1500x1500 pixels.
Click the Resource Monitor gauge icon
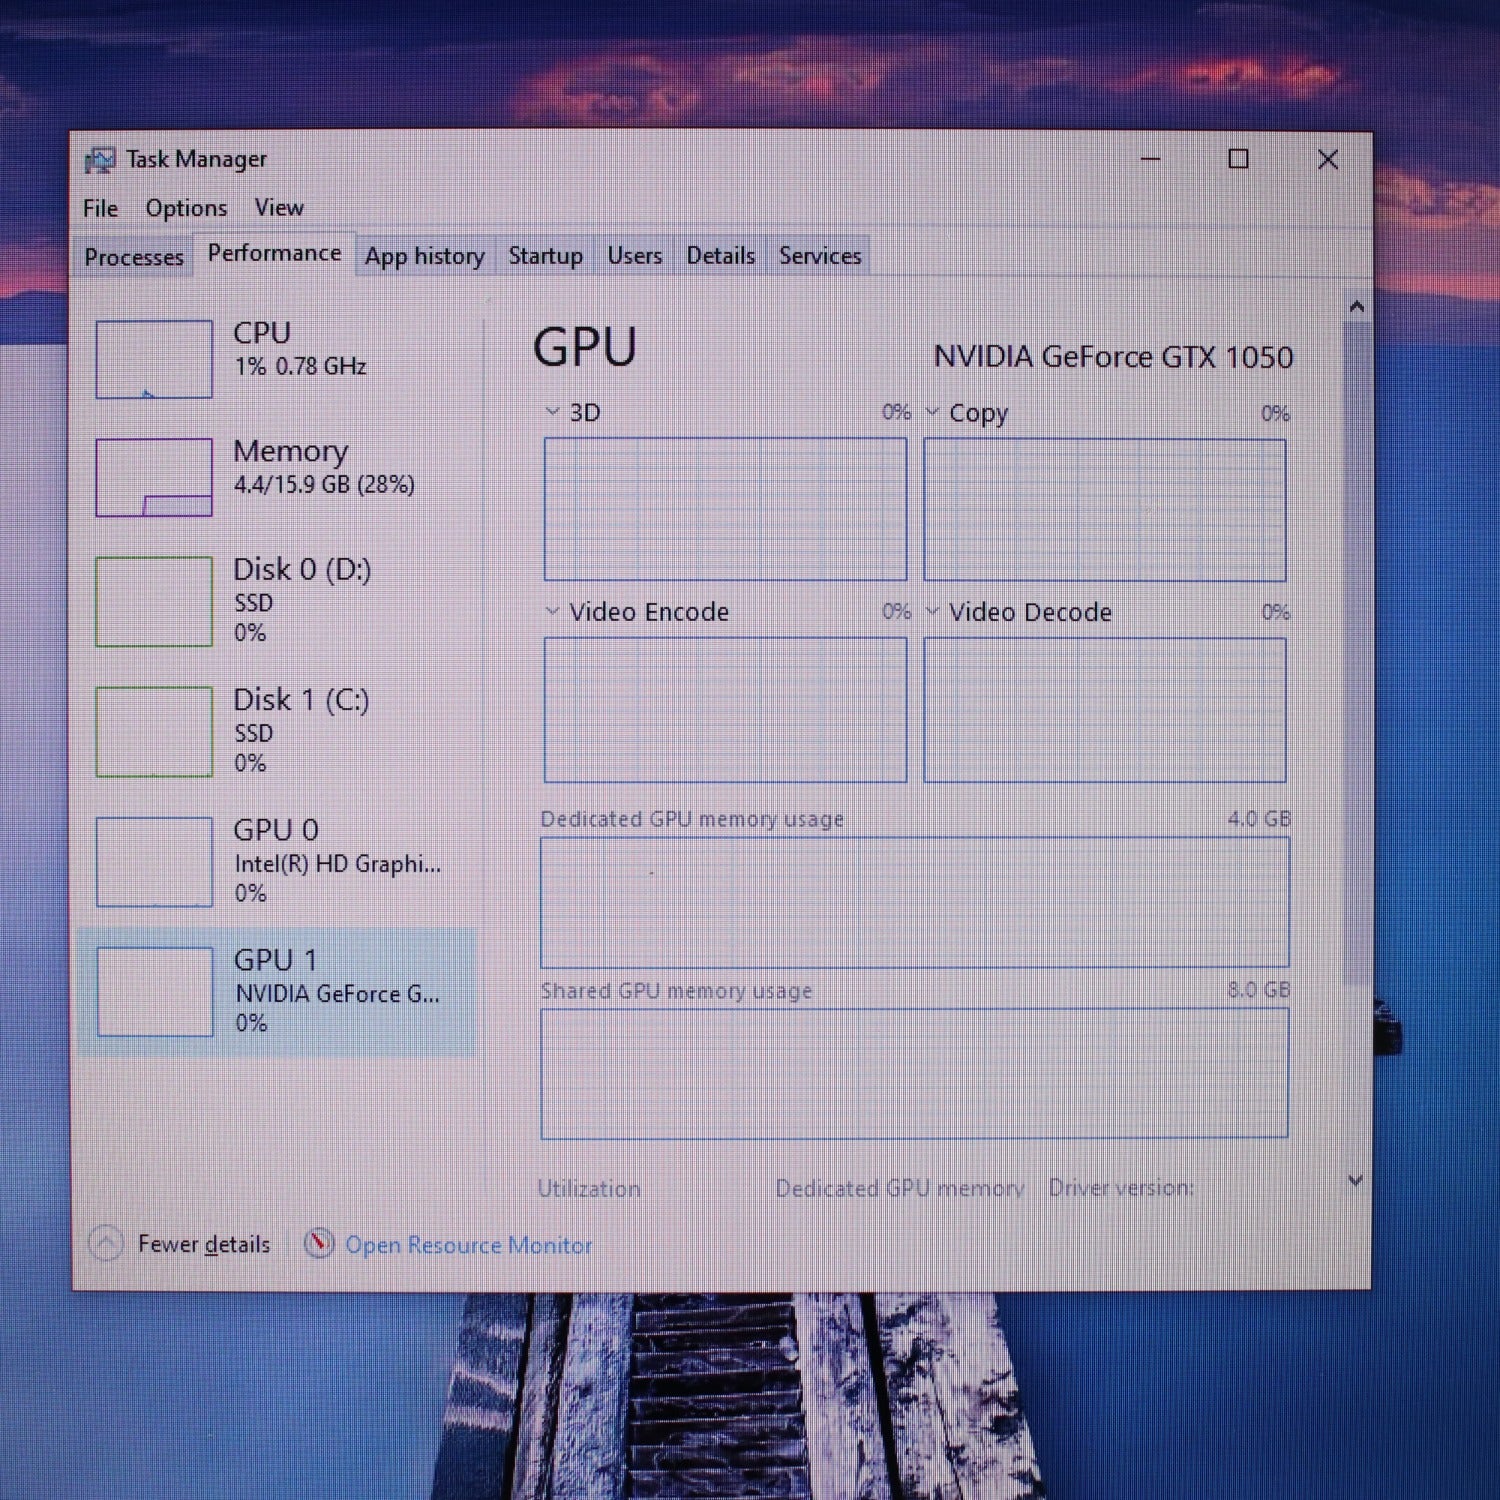319,1244
